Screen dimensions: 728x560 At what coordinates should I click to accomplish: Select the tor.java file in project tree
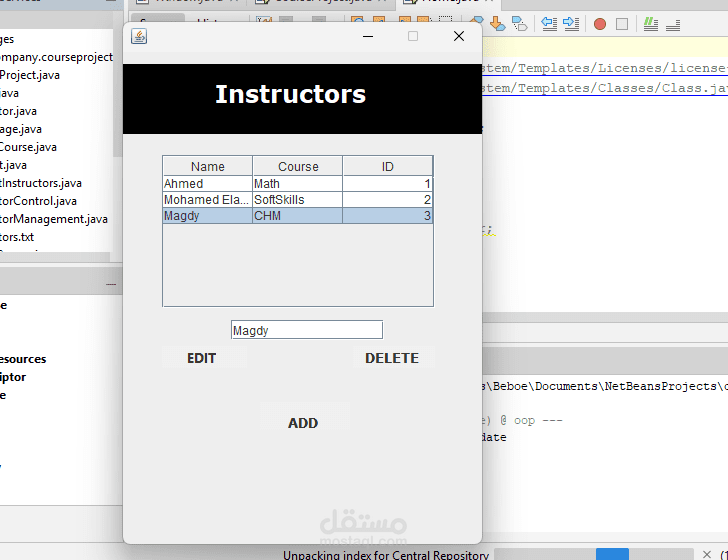[18, 111]
